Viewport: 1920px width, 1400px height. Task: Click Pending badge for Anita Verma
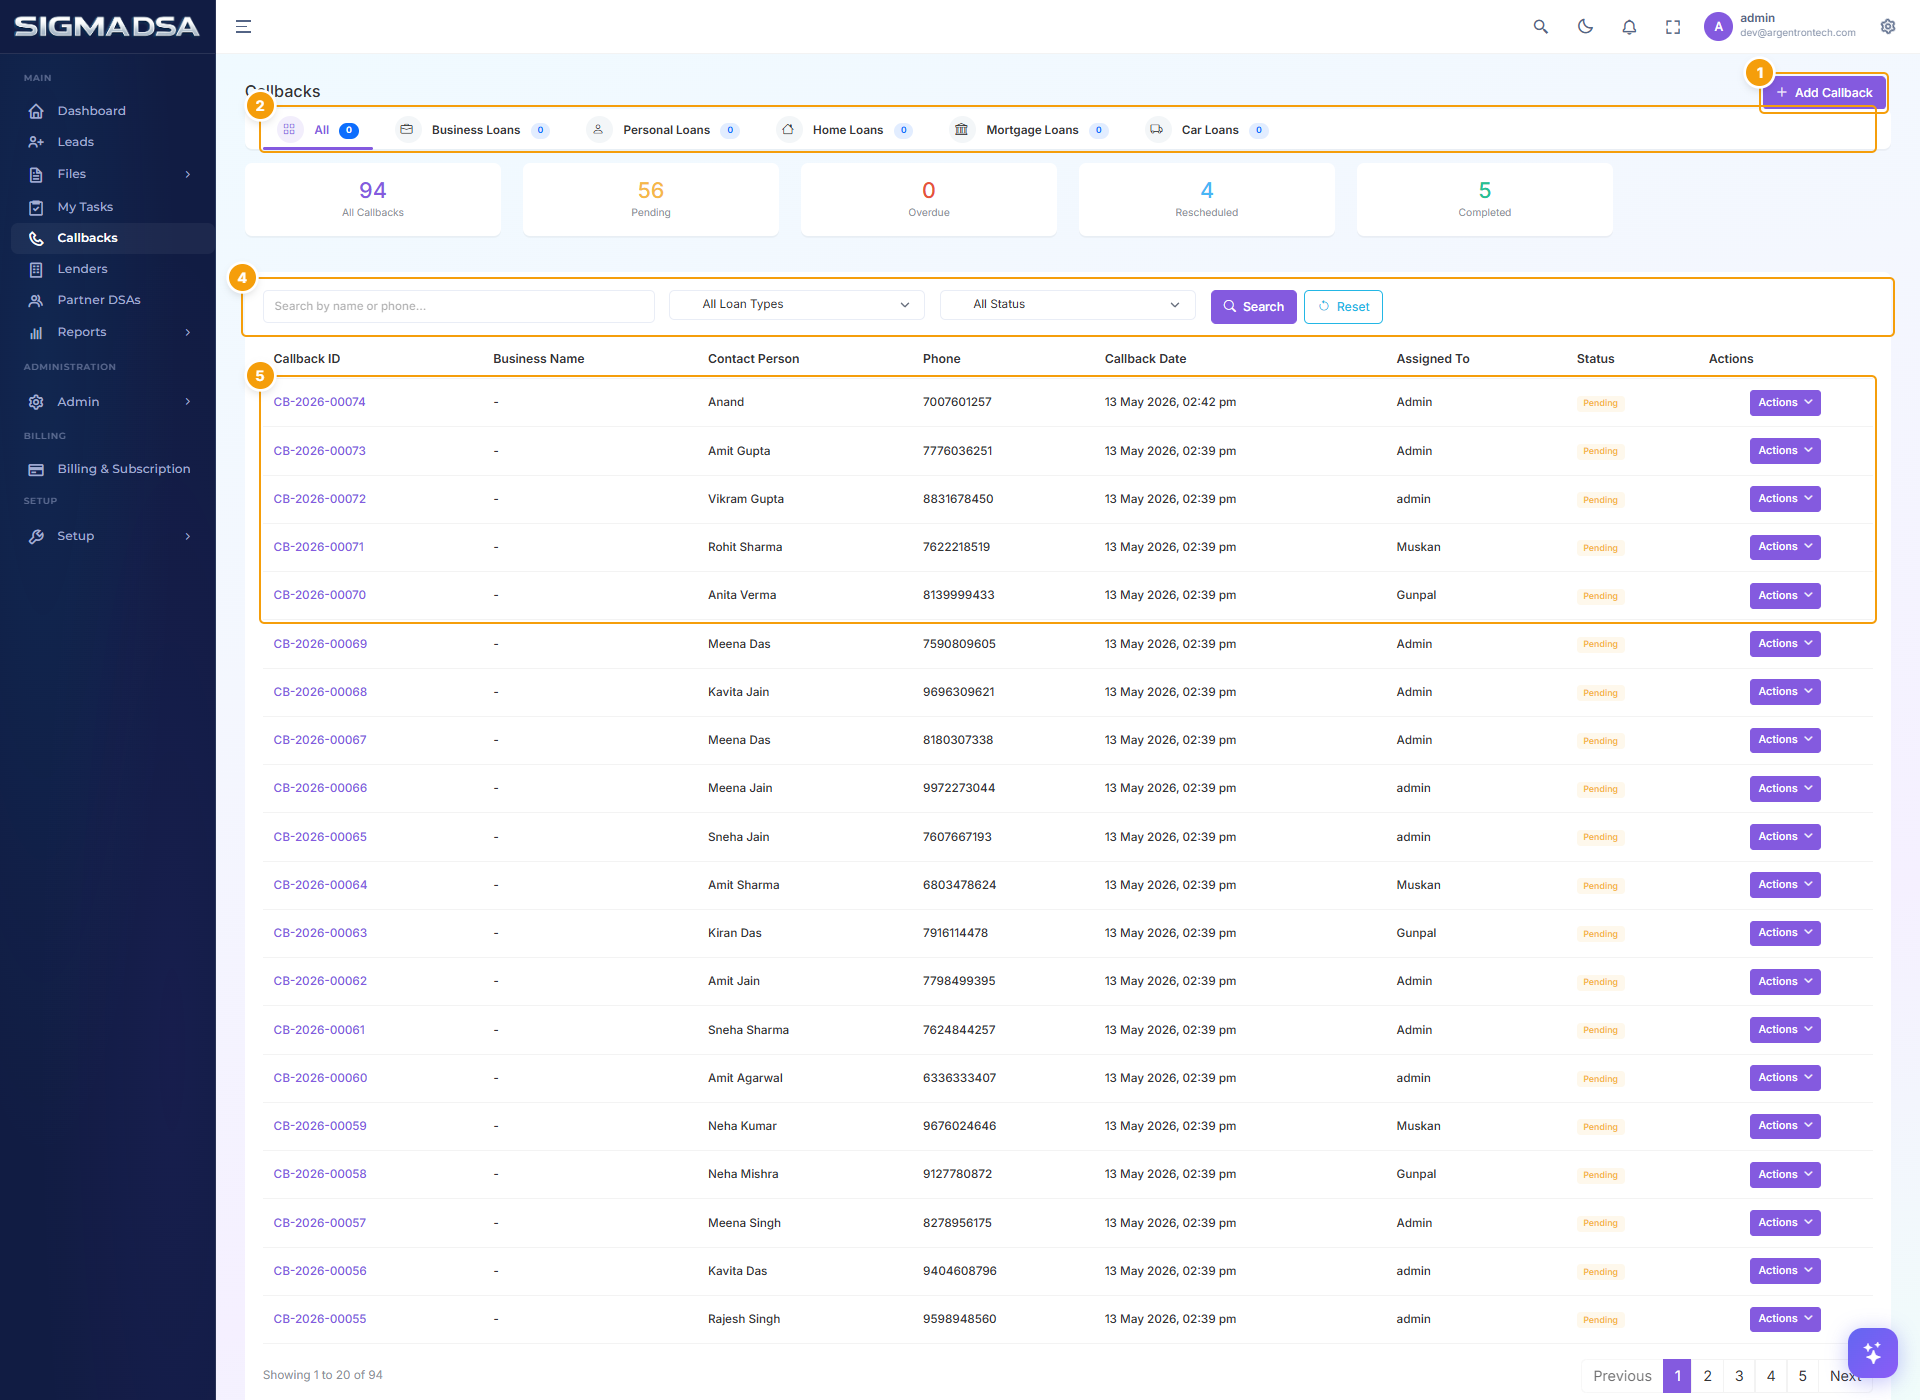1600,596
